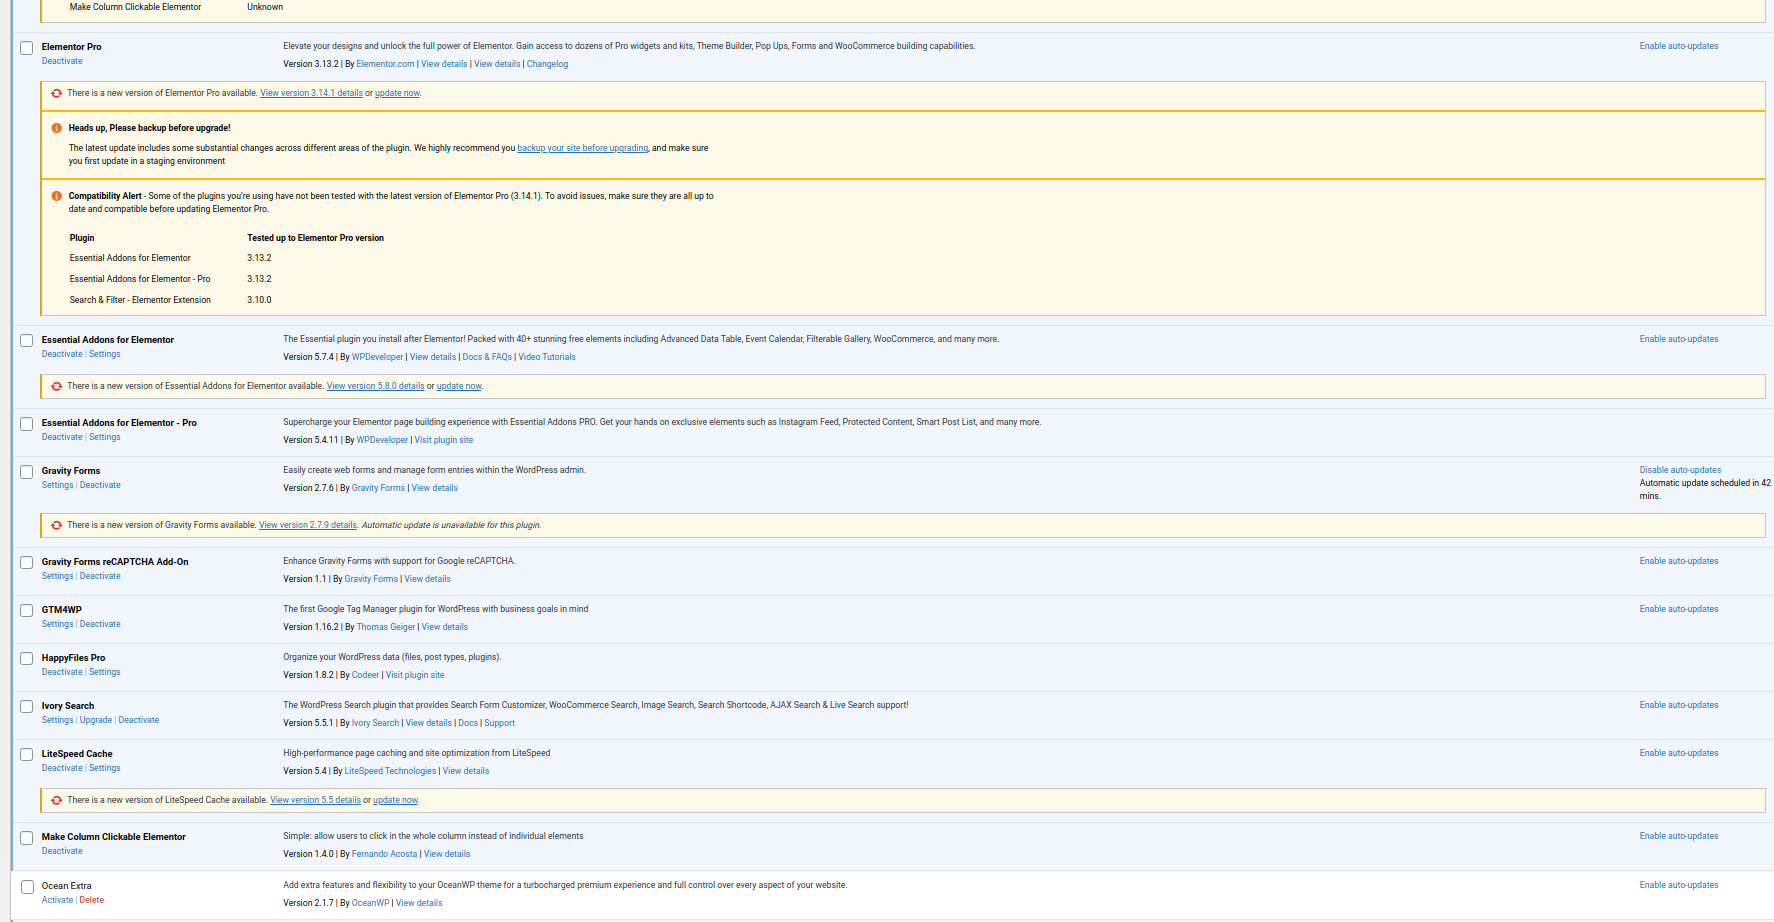Click the Elementor Pro update-available refresh icon
The width and height of the screenshot is (1774, 922).
pyautogui.click(x=57, y=93)
